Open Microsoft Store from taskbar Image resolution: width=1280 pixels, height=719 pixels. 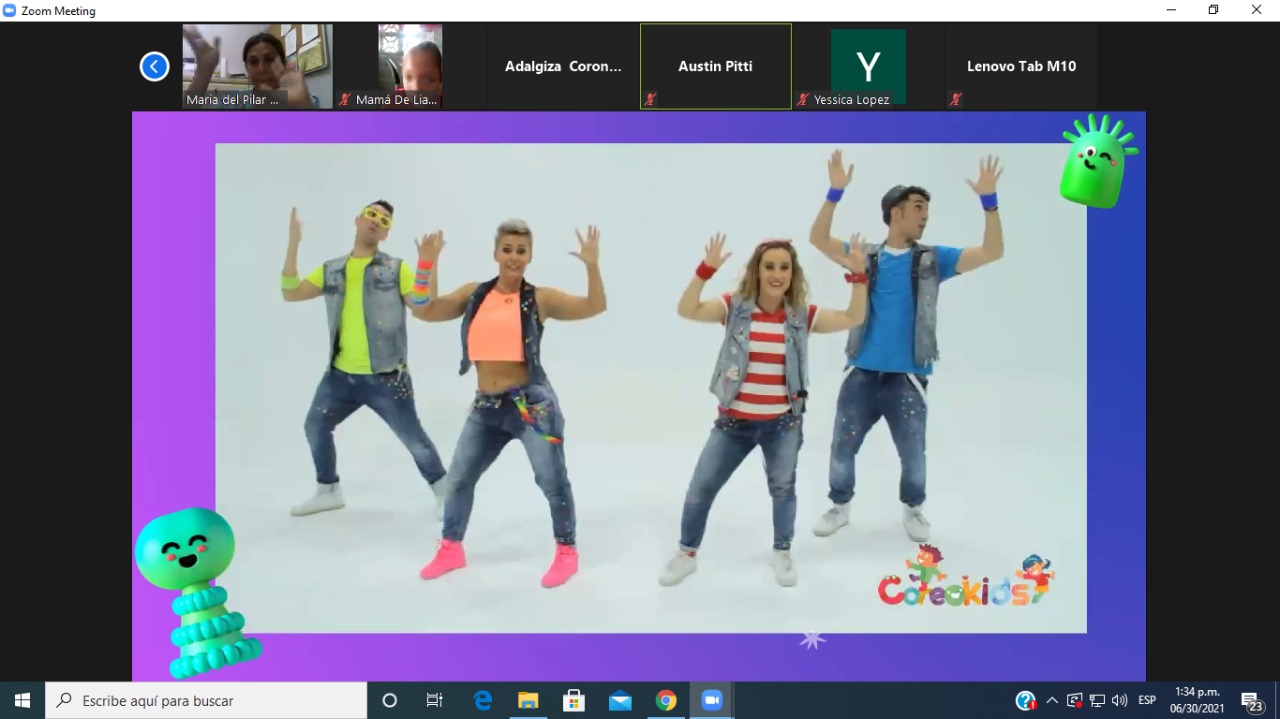574,700
